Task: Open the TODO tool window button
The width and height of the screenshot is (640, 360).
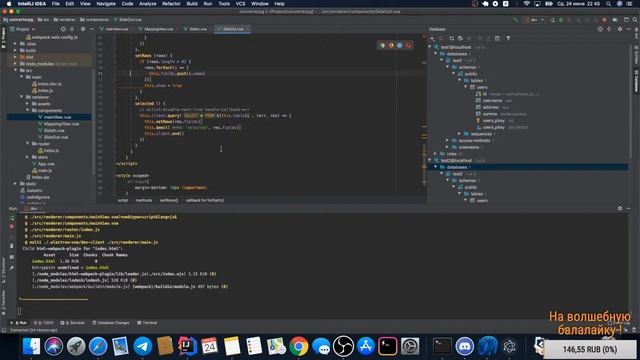Action: click(43, 322)
